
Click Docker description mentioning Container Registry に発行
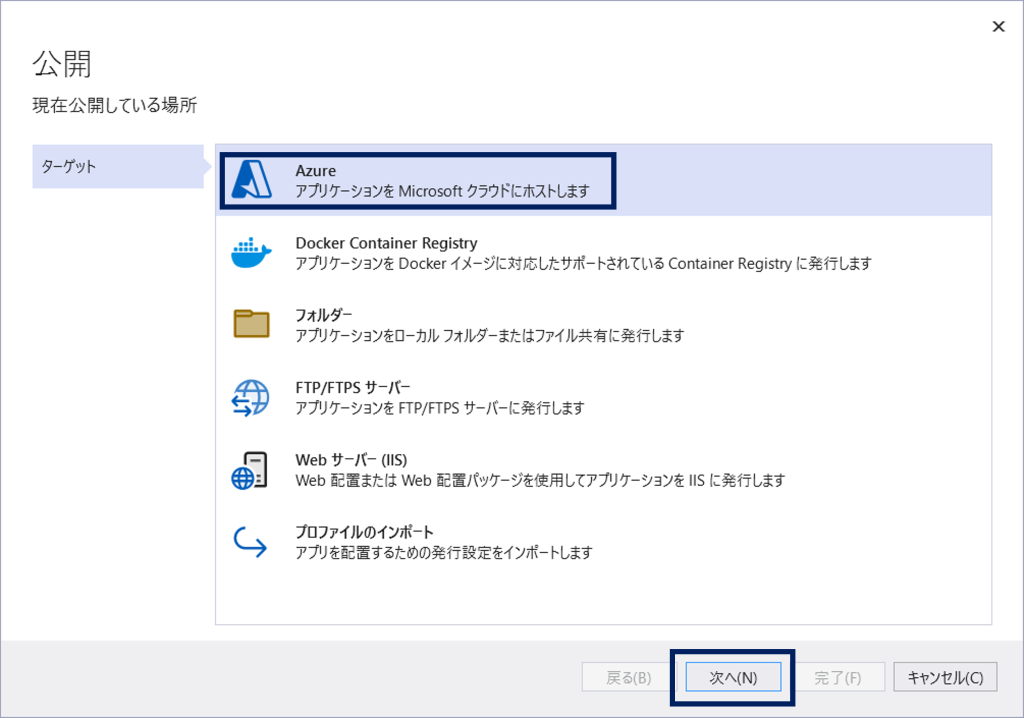click(x=583, y=264)
